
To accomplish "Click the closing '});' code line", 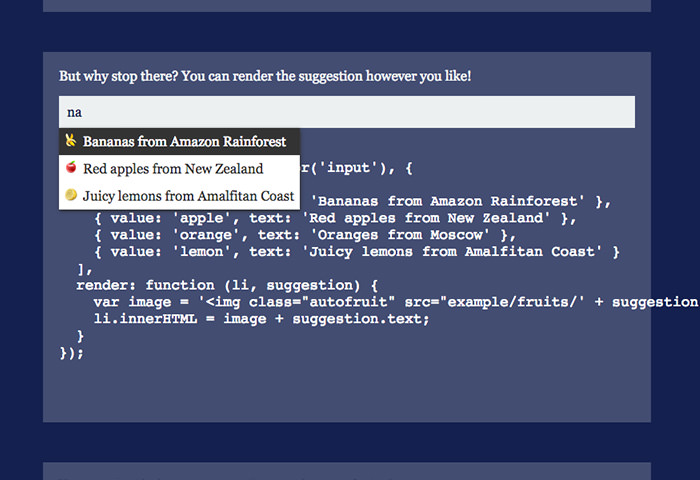I will click(x=71, y=353).
